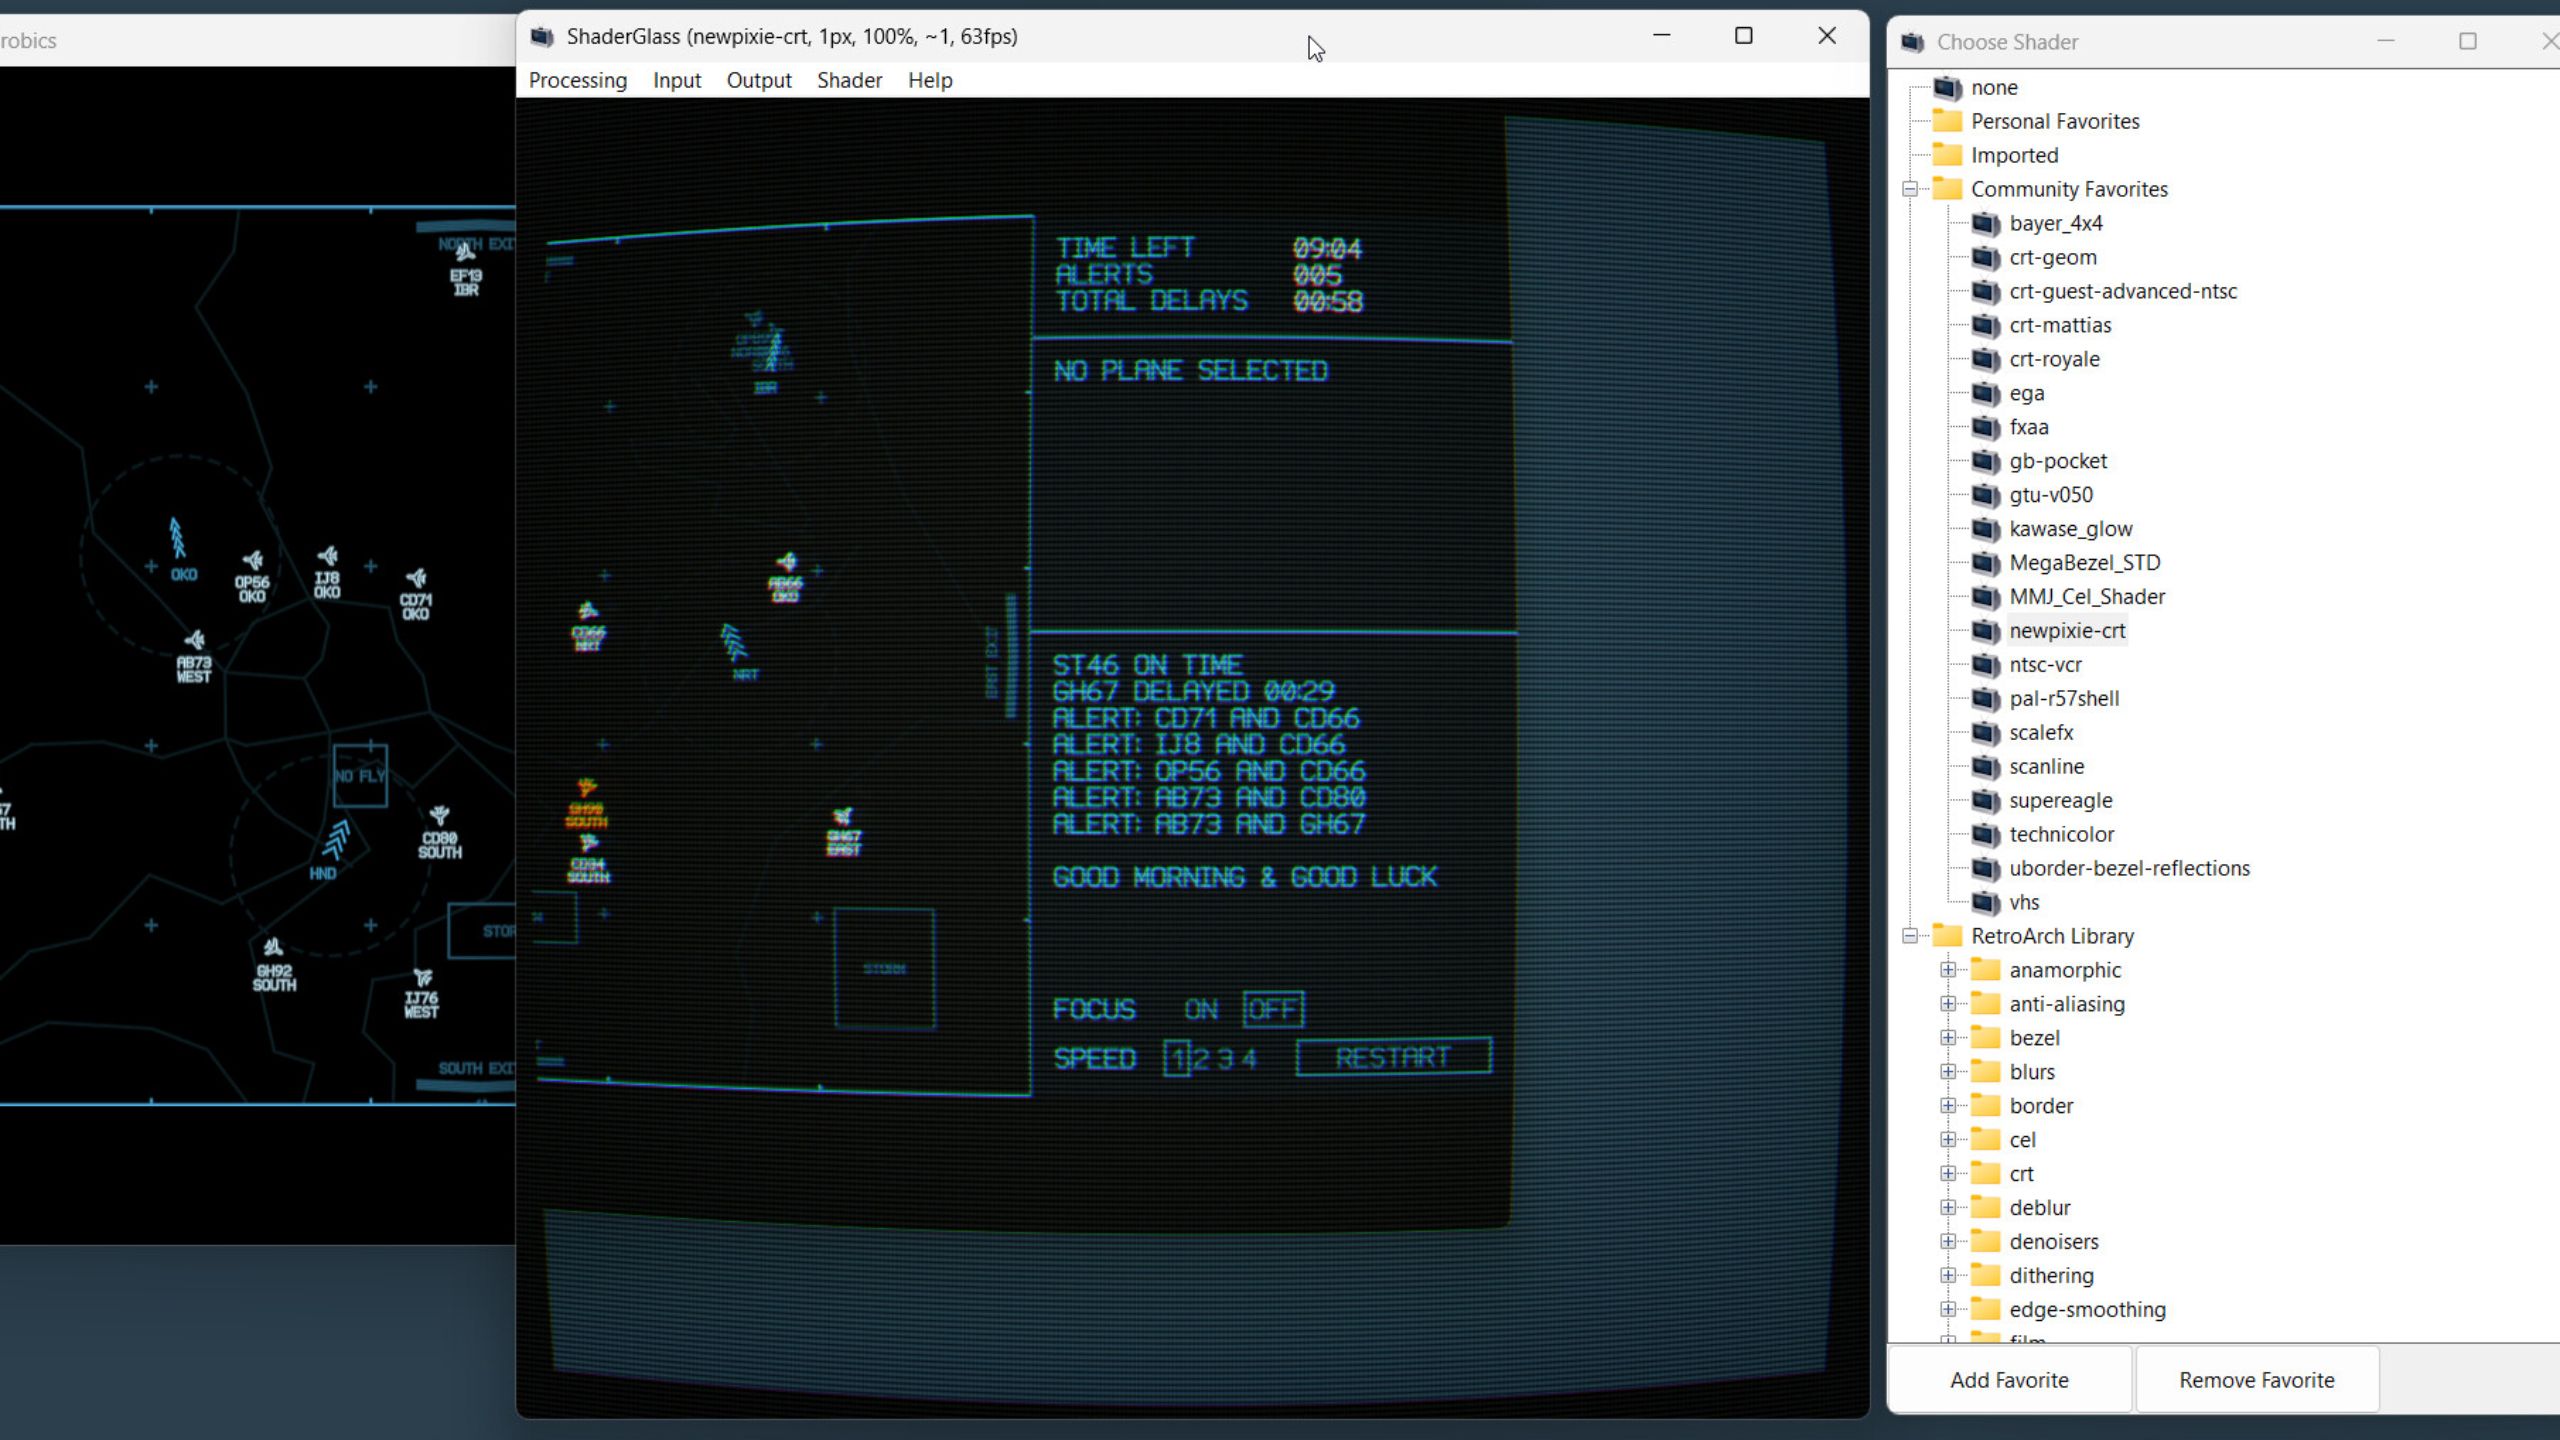Select the pal-r57shell shader entry

pyautogui.click(x=2064, y=699)
